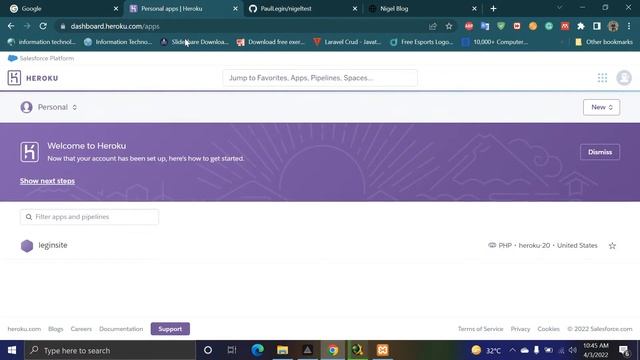Close the Google tab
The image size is (640, 360).
coord(116,9)
